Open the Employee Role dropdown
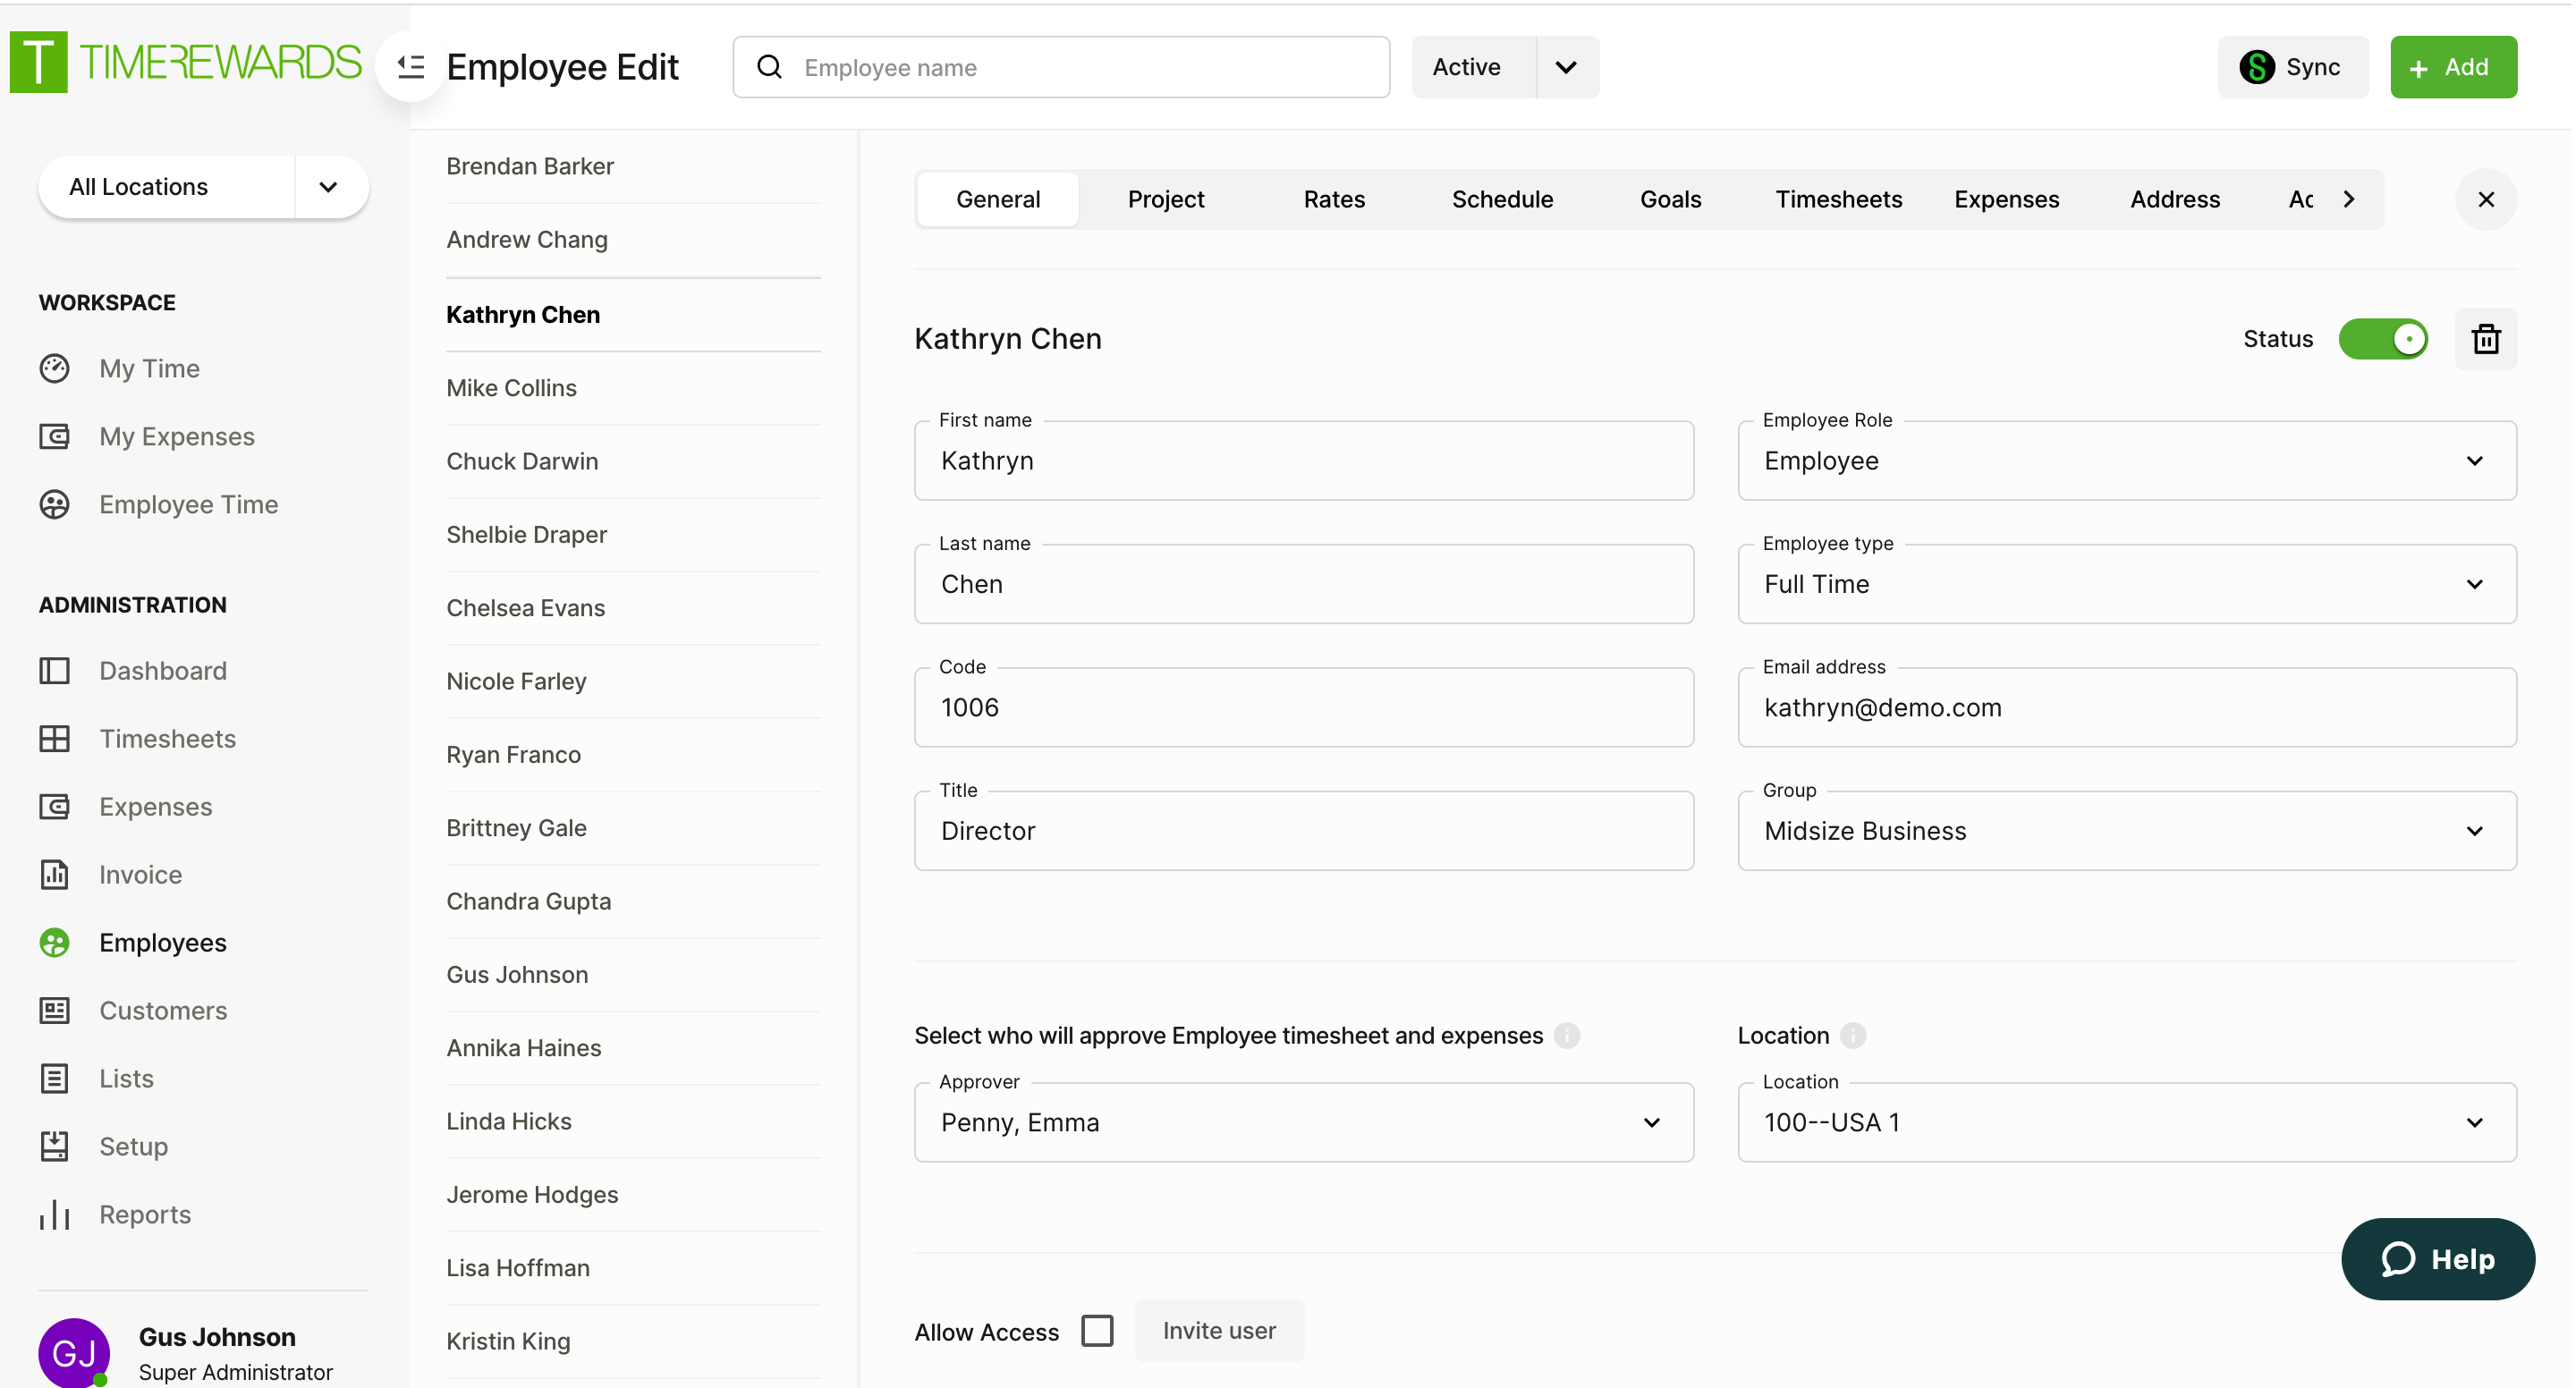 pyautogui.click(x=2126, y=461)
